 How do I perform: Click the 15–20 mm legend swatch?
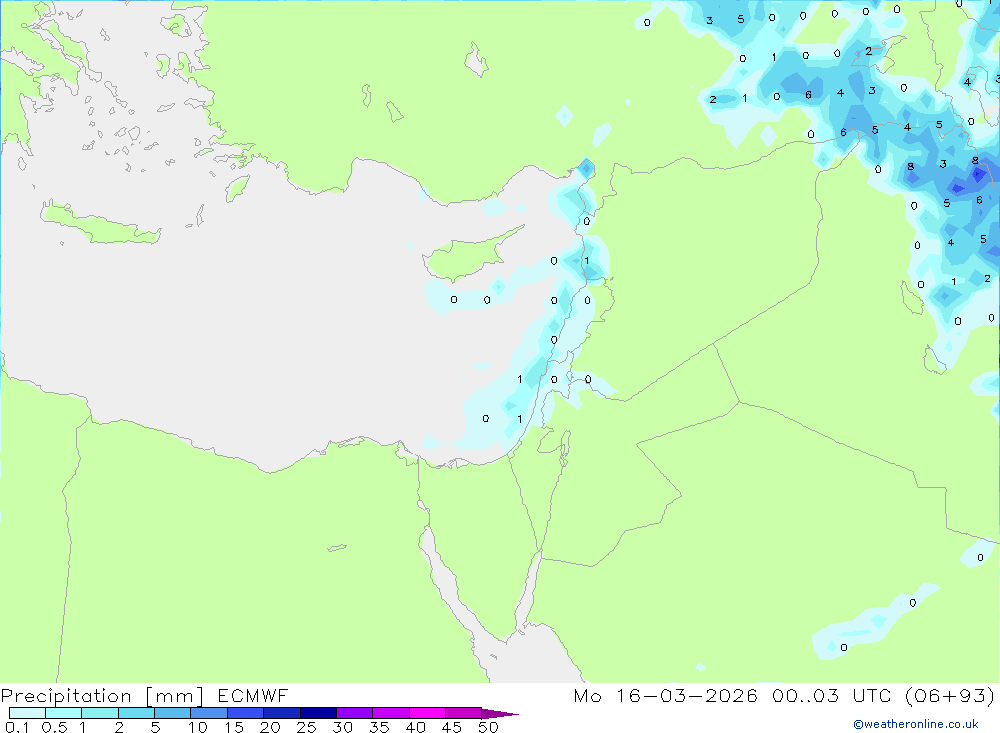click(246, 713)
